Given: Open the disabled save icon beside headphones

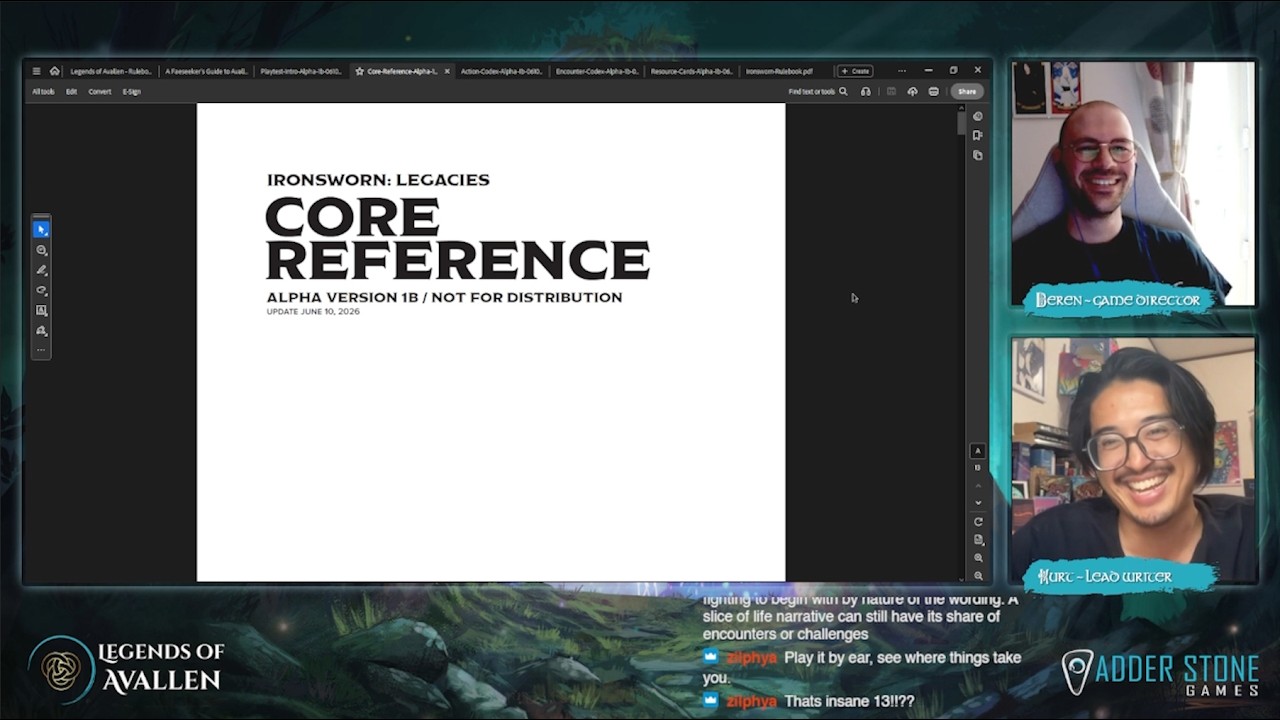Looking at the screenshot, I should pos(890,91).
